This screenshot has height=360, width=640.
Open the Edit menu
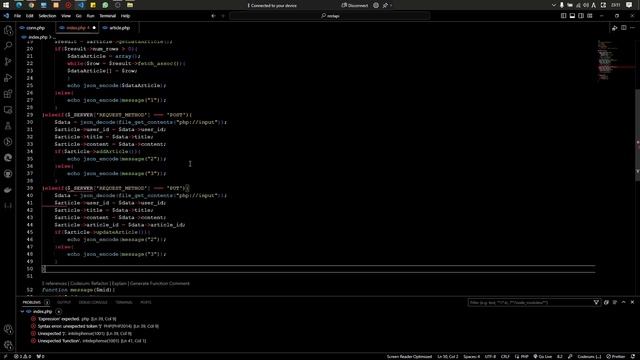(29, 16)
